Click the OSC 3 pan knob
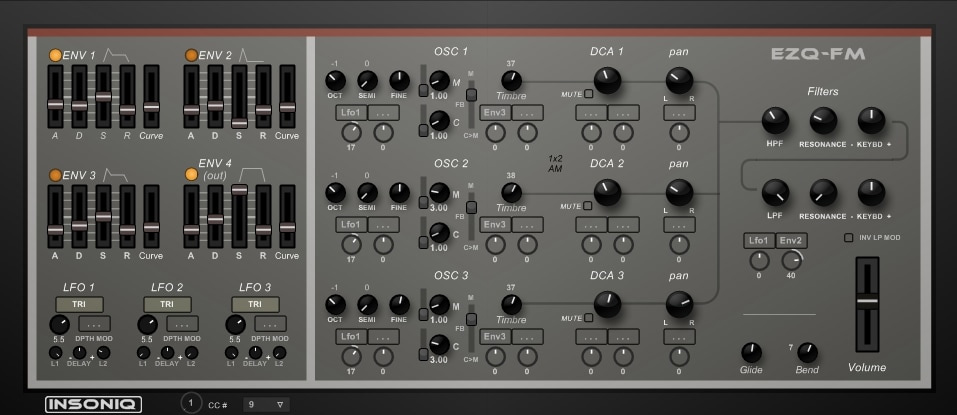This screenshot has height=415, width=957. click(679, 305)
